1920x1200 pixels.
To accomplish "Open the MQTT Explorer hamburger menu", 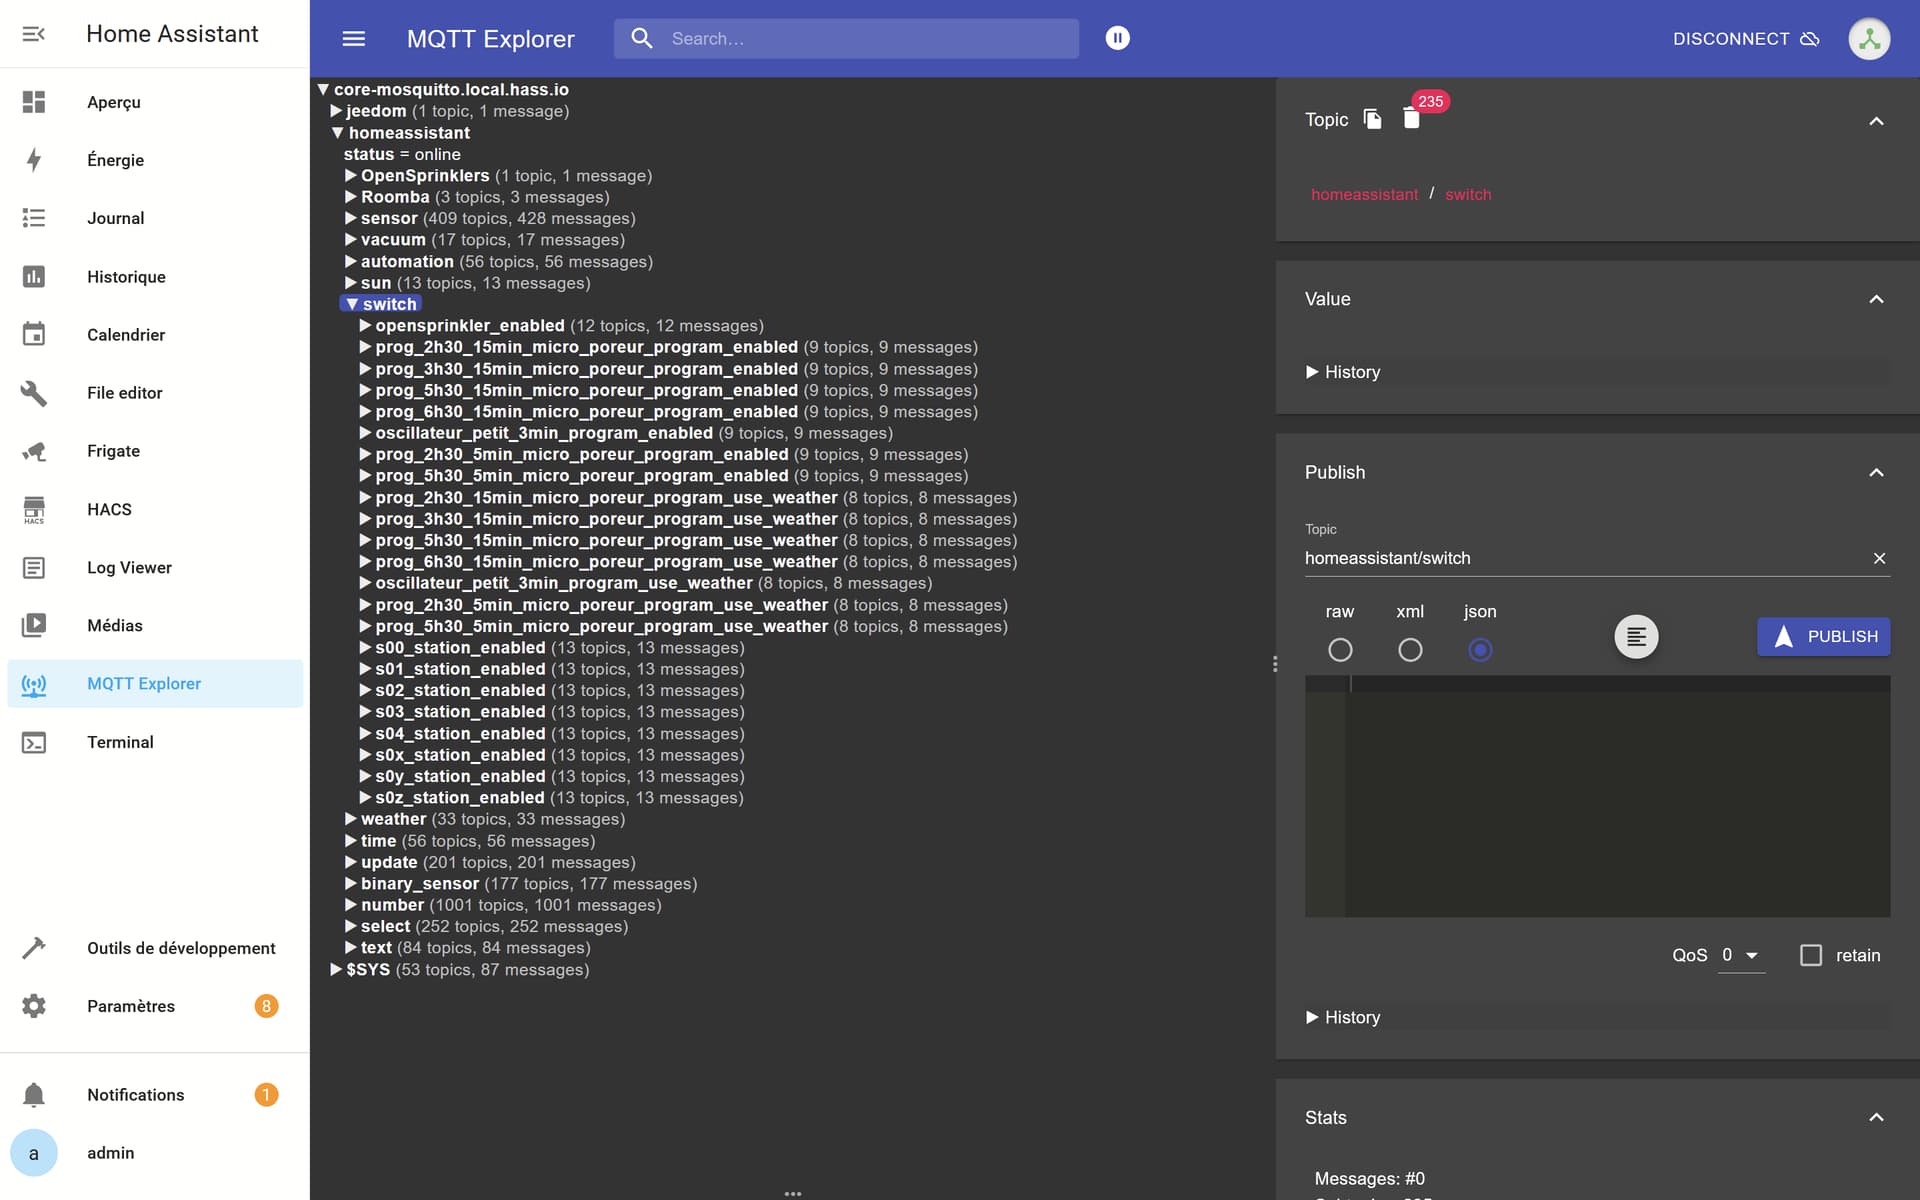I will point(354,39).
